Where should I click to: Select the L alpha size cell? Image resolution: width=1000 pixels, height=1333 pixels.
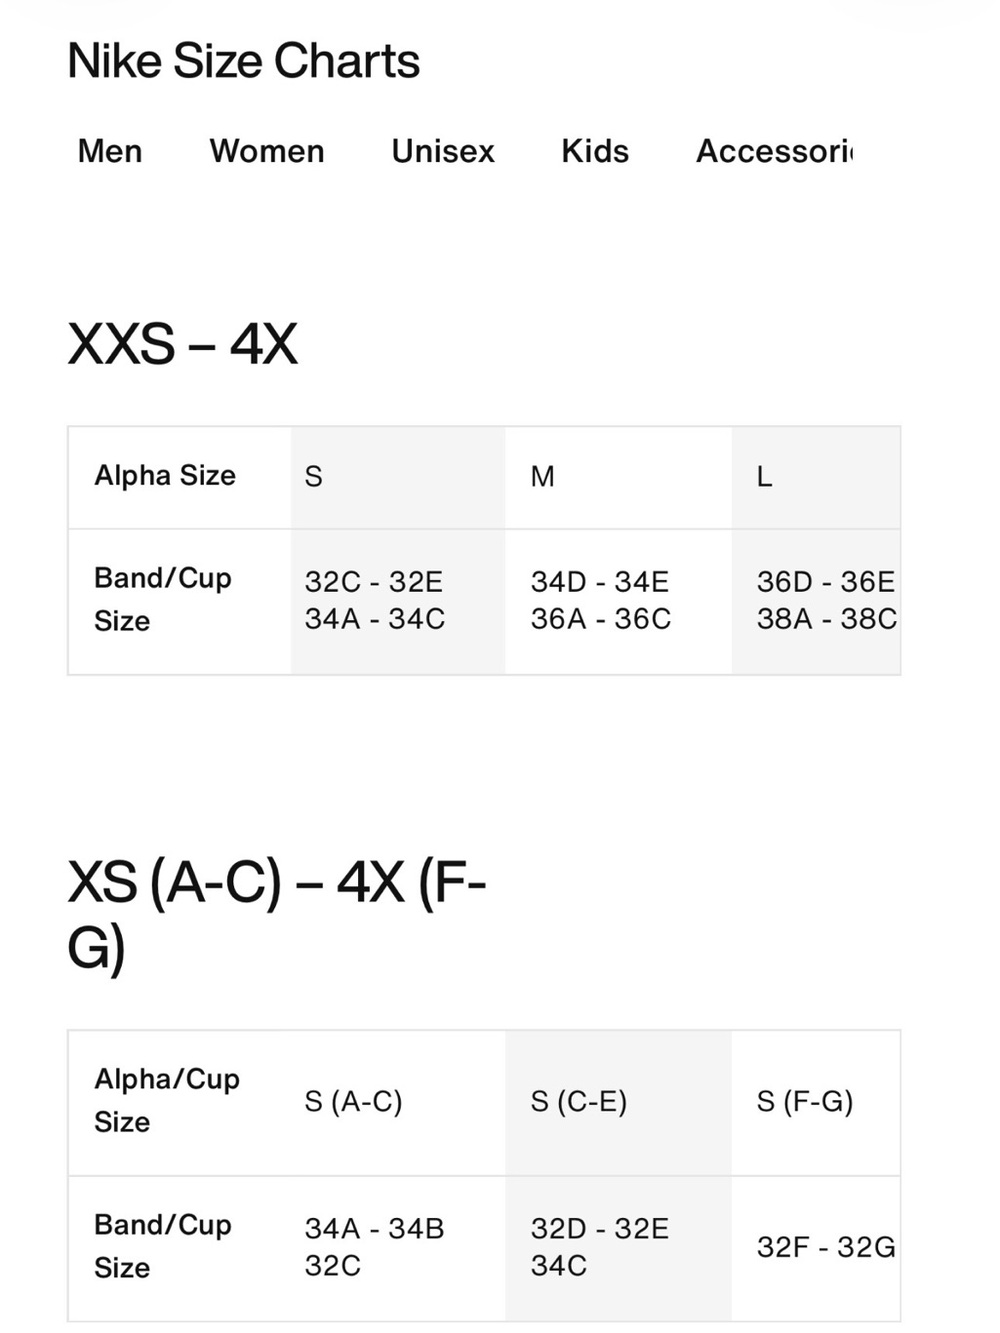[816, 477]
